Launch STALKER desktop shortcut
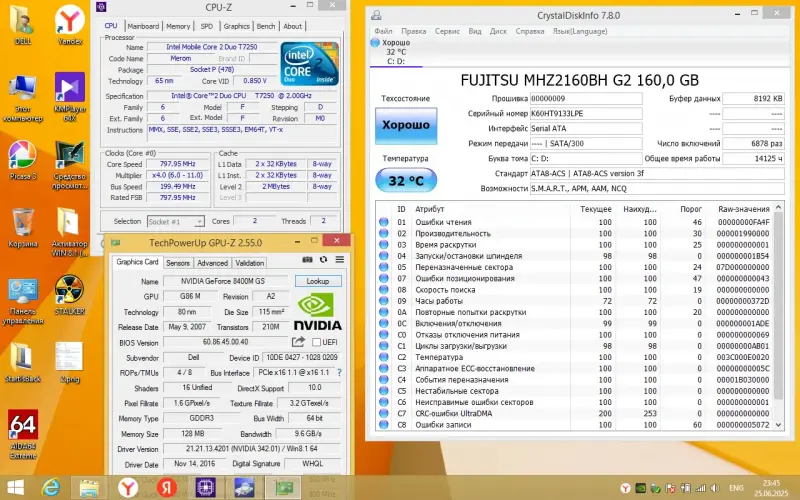This screenshot has height=500, width=800. tap(70, 295)
